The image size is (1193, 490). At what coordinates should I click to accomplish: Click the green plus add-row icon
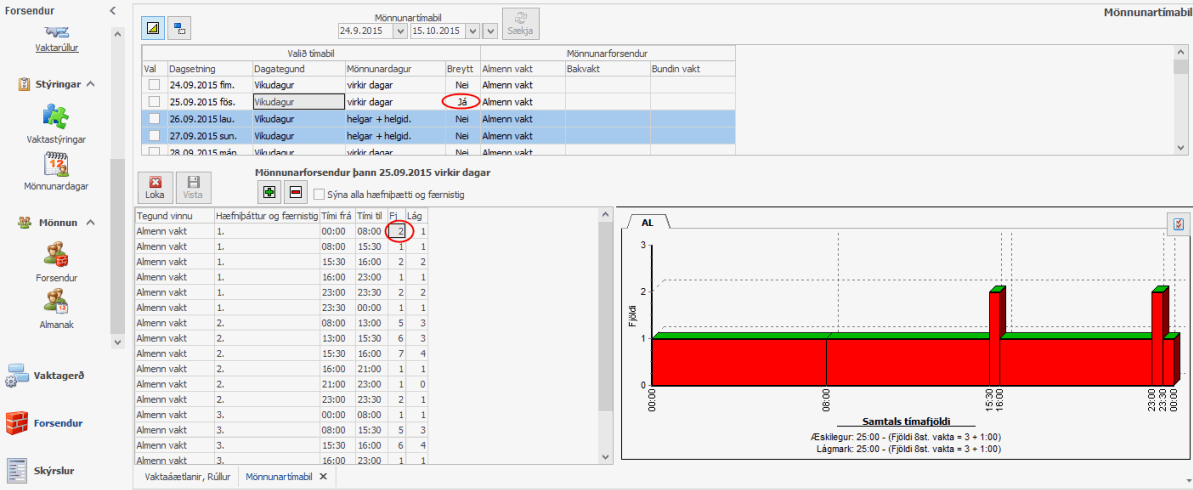coord(270,192)
